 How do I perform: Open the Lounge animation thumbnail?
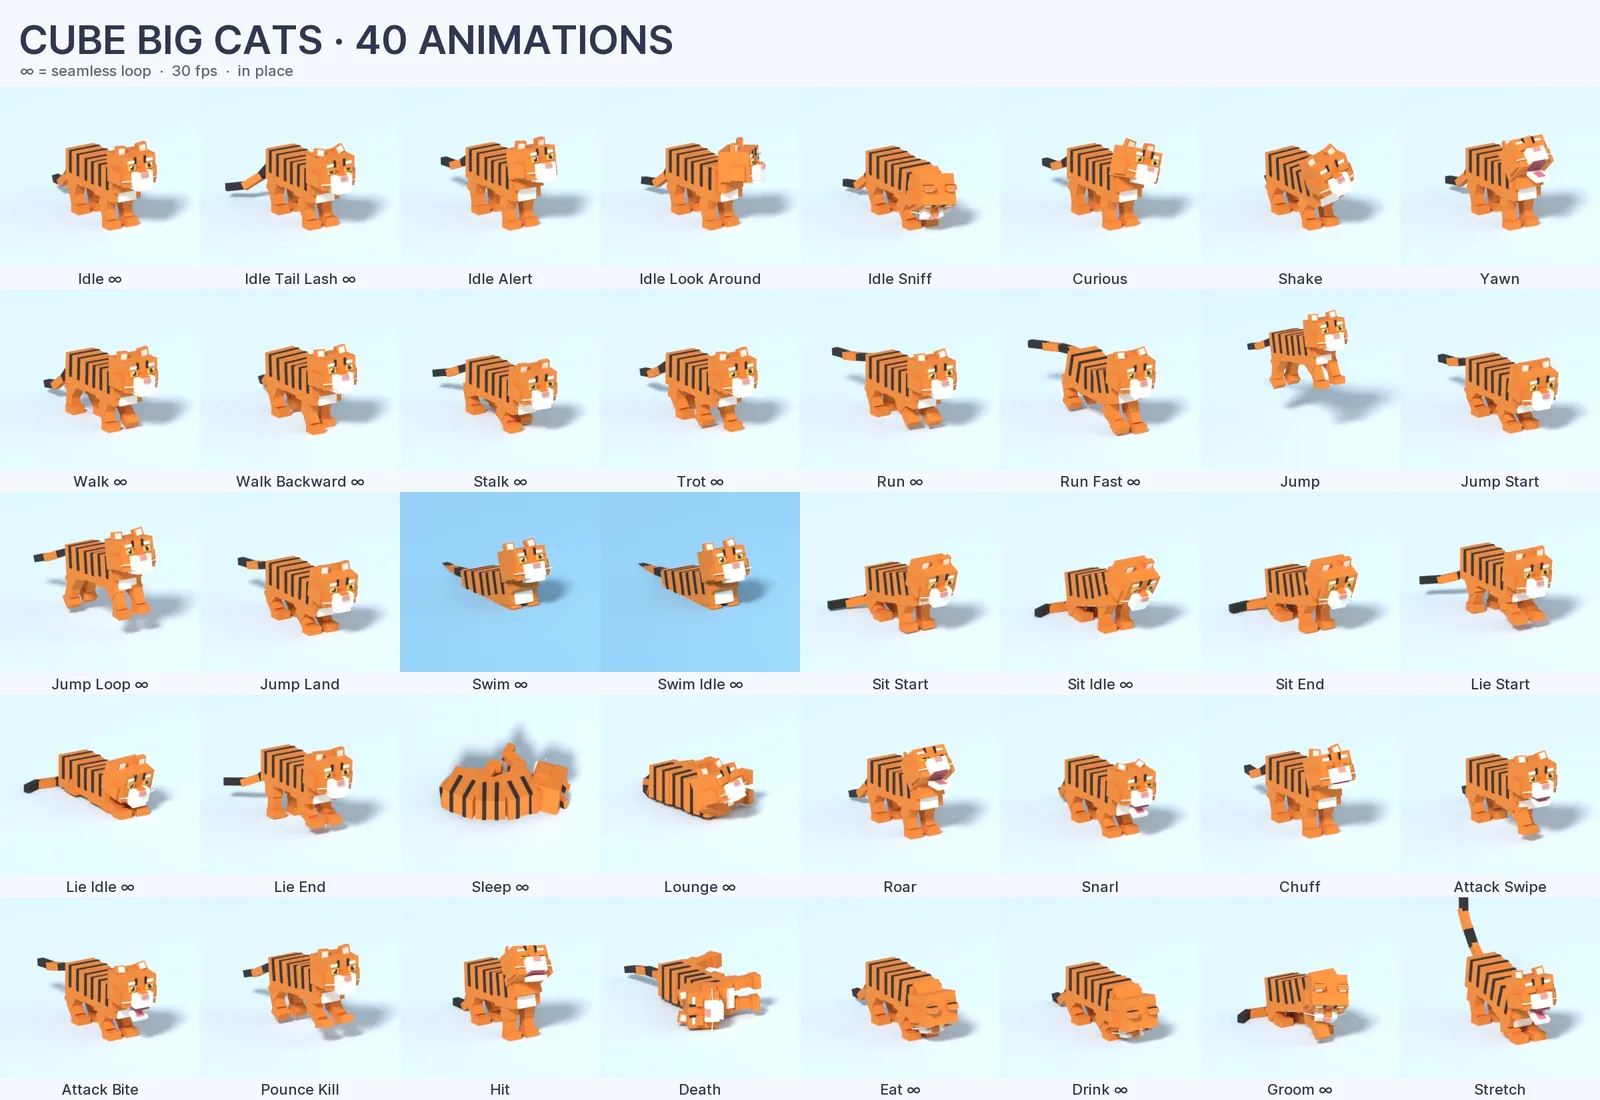tap(700, 785)
